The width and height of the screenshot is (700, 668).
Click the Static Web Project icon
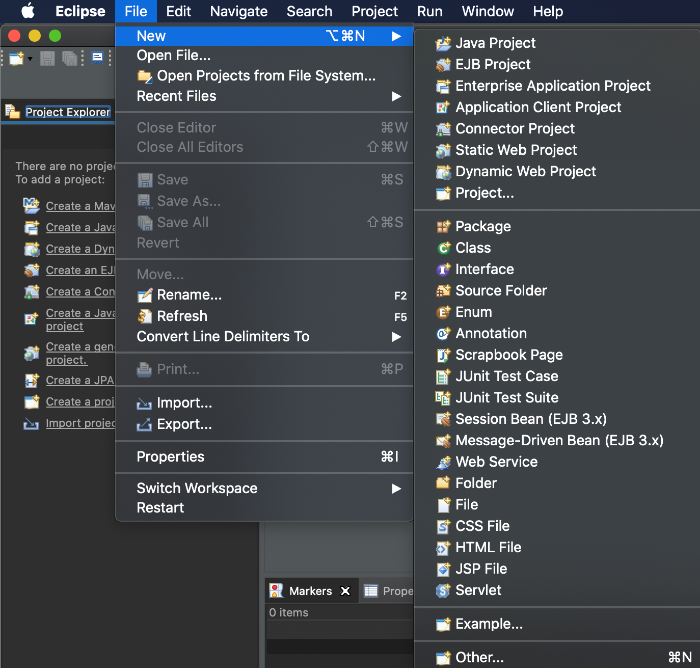click(443, 150)
